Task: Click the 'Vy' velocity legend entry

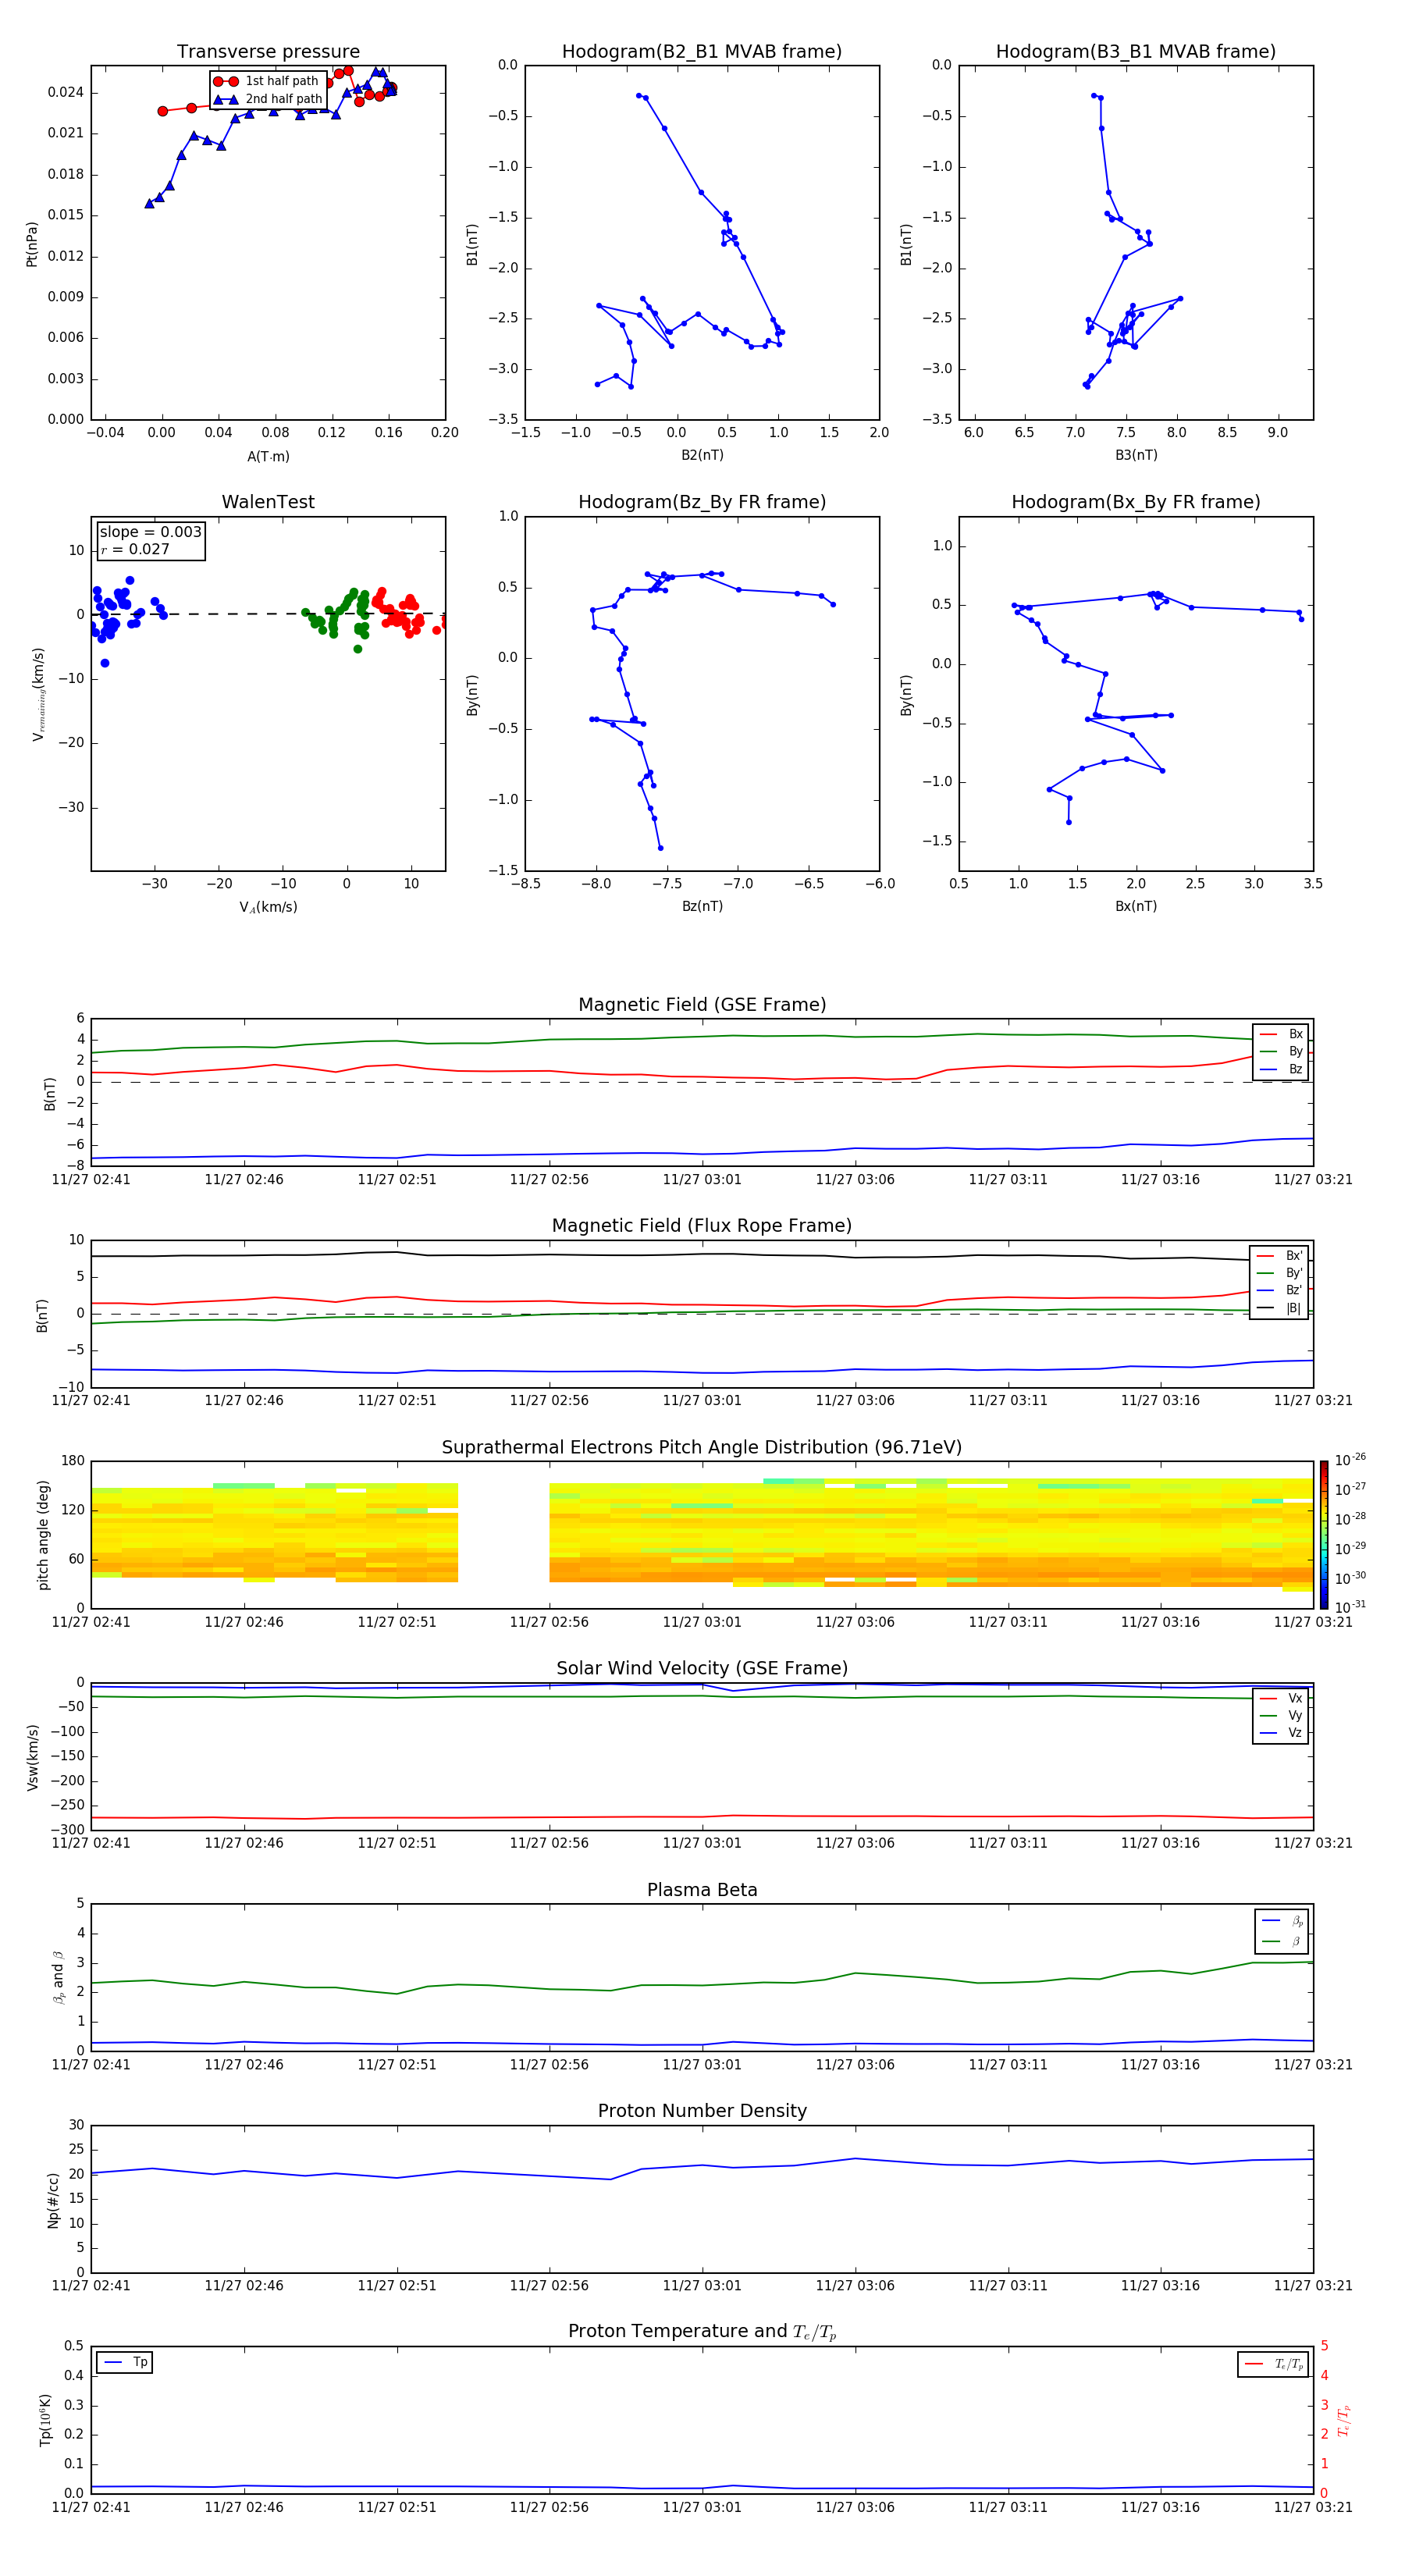Action: (x=1281, y=1716)
